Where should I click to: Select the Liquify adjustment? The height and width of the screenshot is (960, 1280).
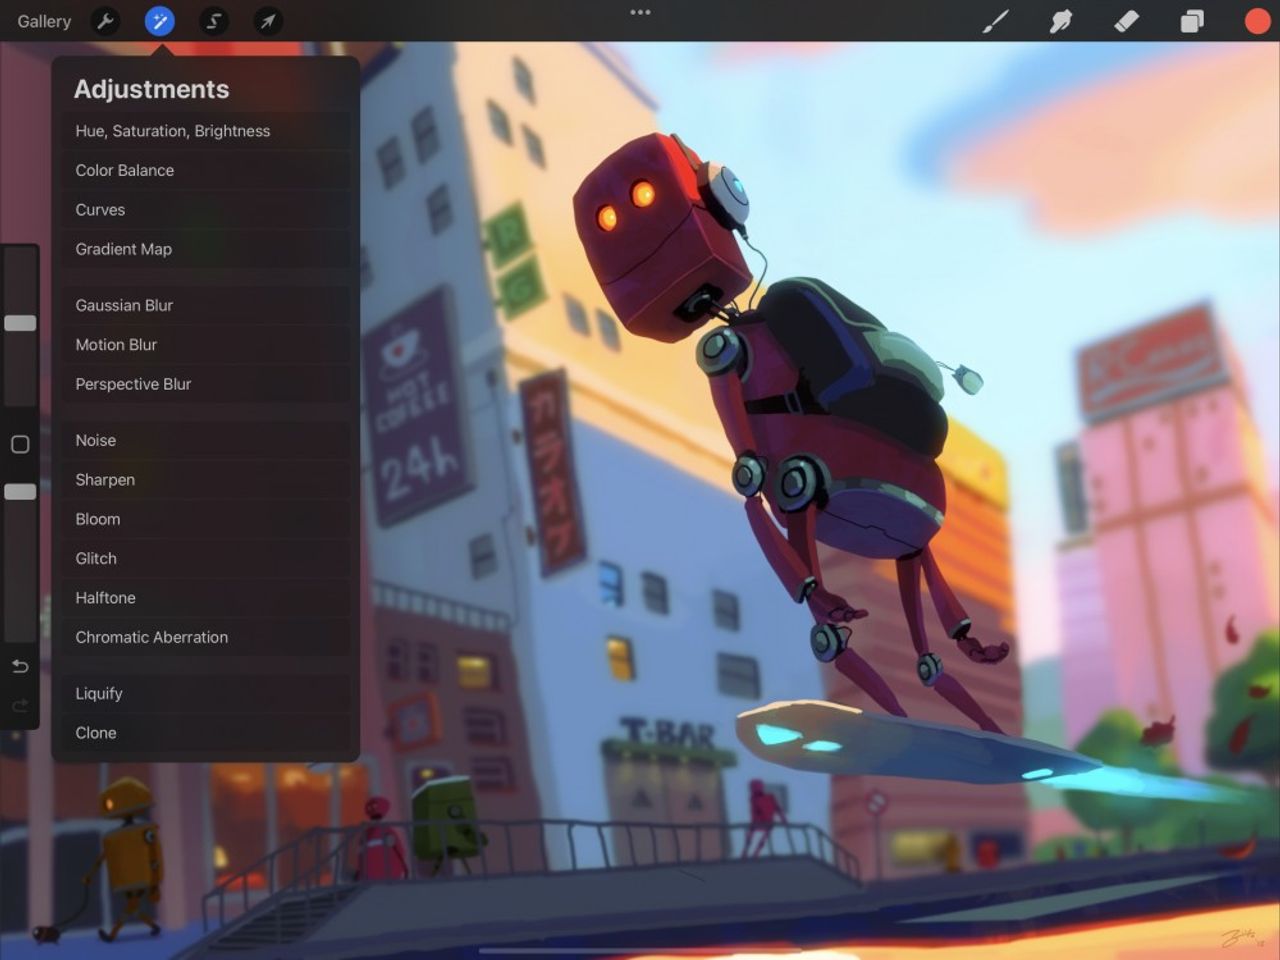click(x=99, y=693)
